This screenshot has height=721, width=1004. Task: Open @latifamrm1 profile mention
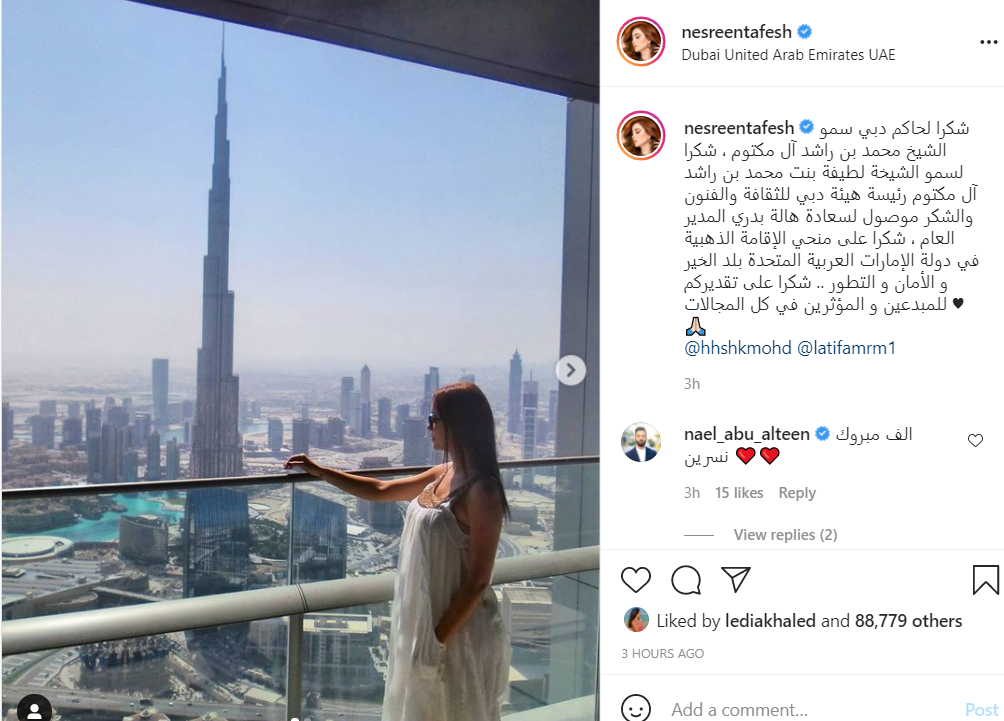[846, 348]
